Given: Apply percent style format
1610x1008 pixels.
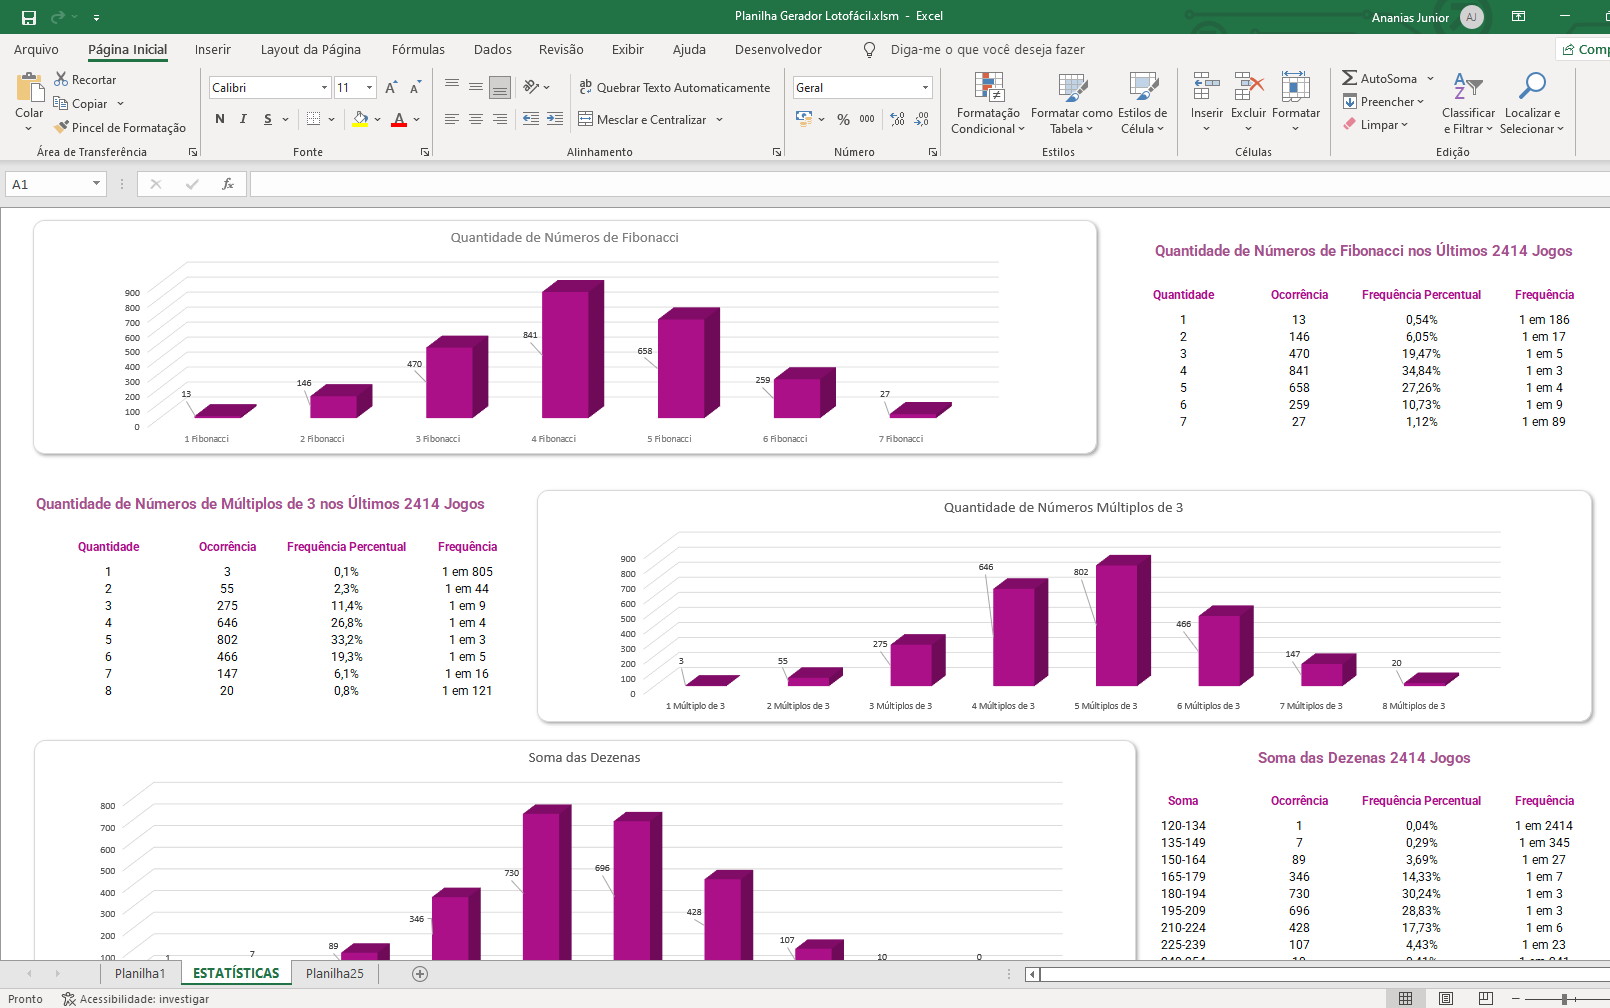Looking at the screenshot, I should (x=843, y=119).
